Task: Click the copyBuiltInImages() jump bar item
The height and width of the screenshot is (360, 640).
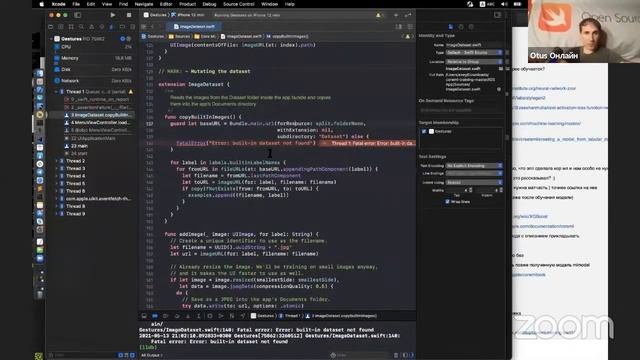Action: 288,36
